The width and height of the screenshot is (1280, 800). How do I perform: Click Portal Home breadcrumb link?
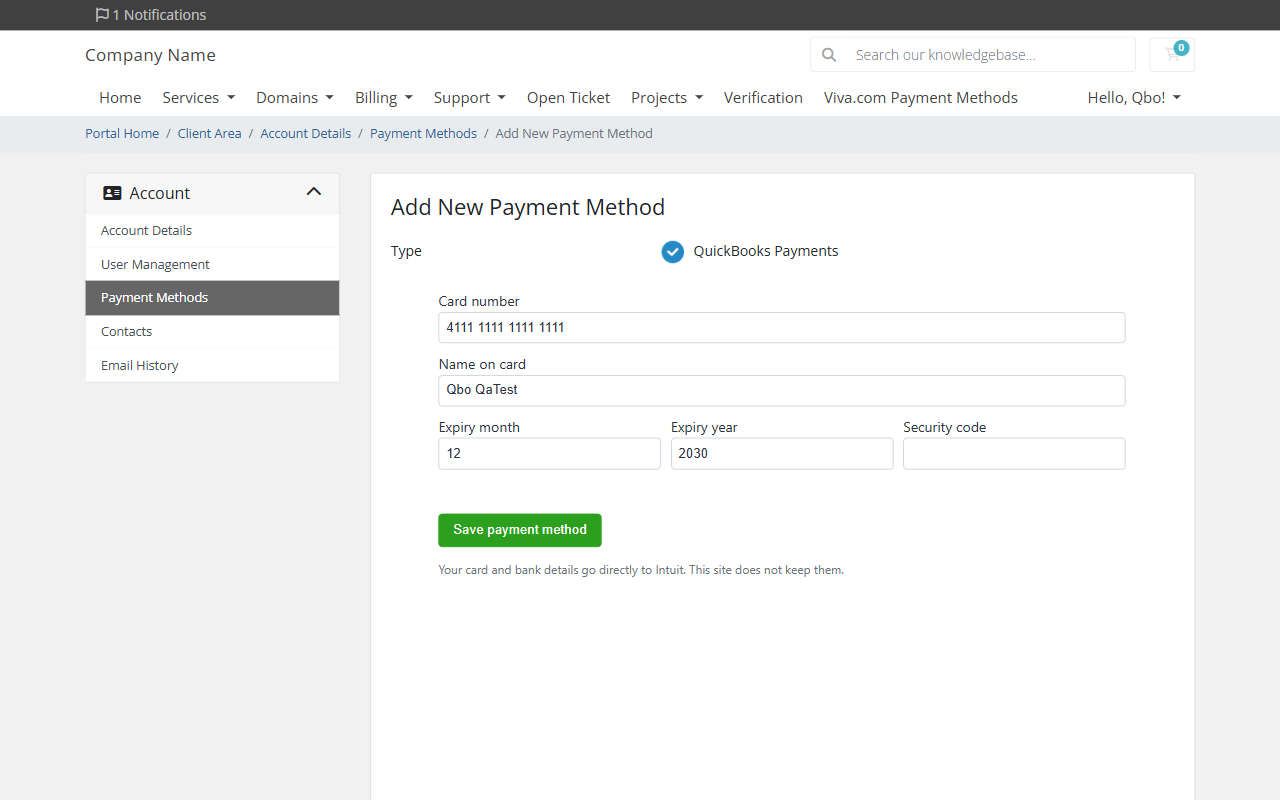click(122, 134)
